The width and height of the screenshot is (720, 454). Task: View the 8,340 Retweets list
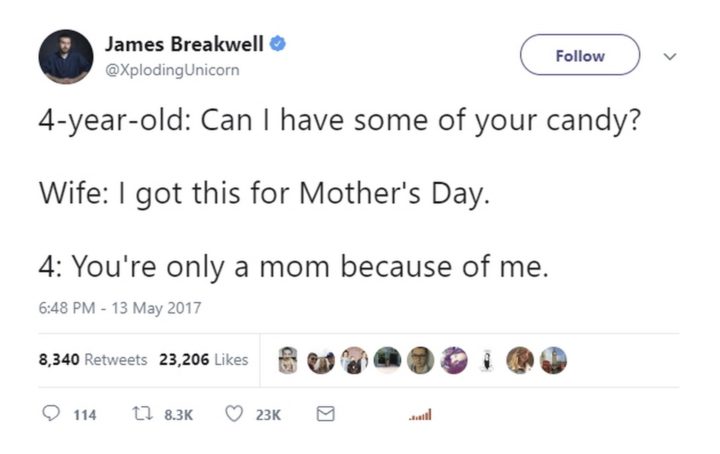pos(93,360)
